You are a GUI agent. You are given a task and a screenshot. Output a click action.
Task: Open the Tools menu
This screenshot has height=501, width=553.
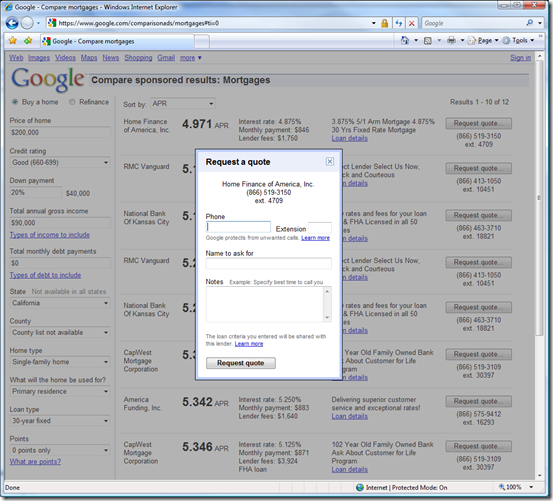(x=518, y=41)
